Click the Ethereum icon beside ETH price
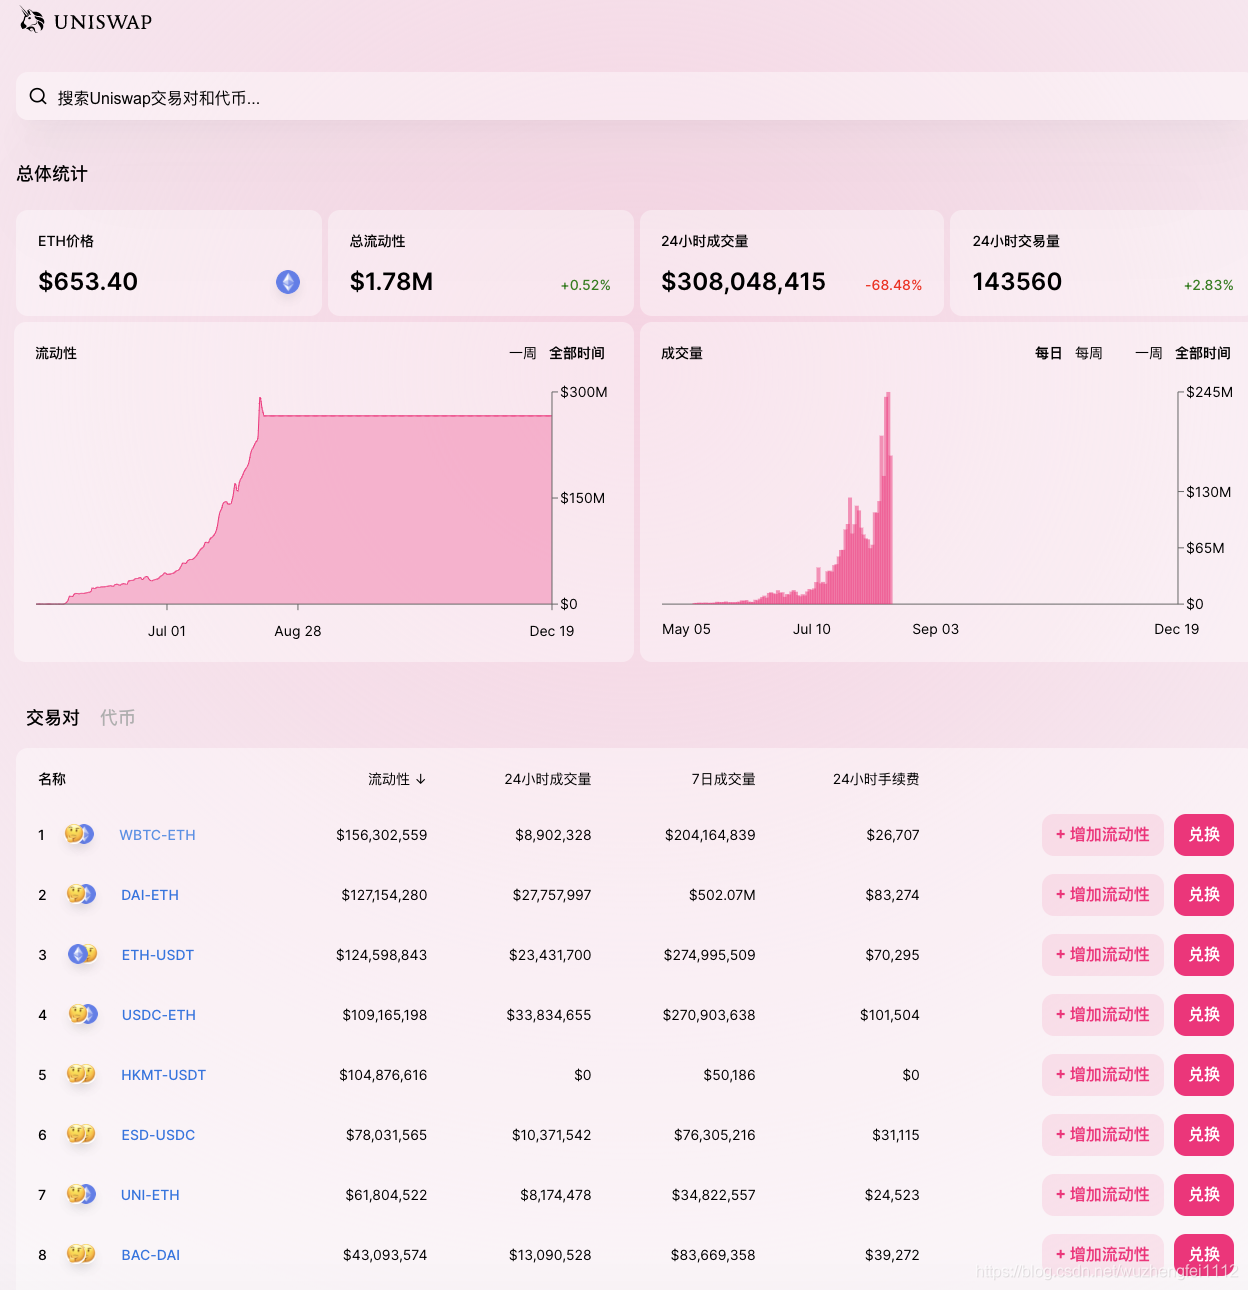This screenshot has height=1290, width=1248. click(x=288, y=282)
